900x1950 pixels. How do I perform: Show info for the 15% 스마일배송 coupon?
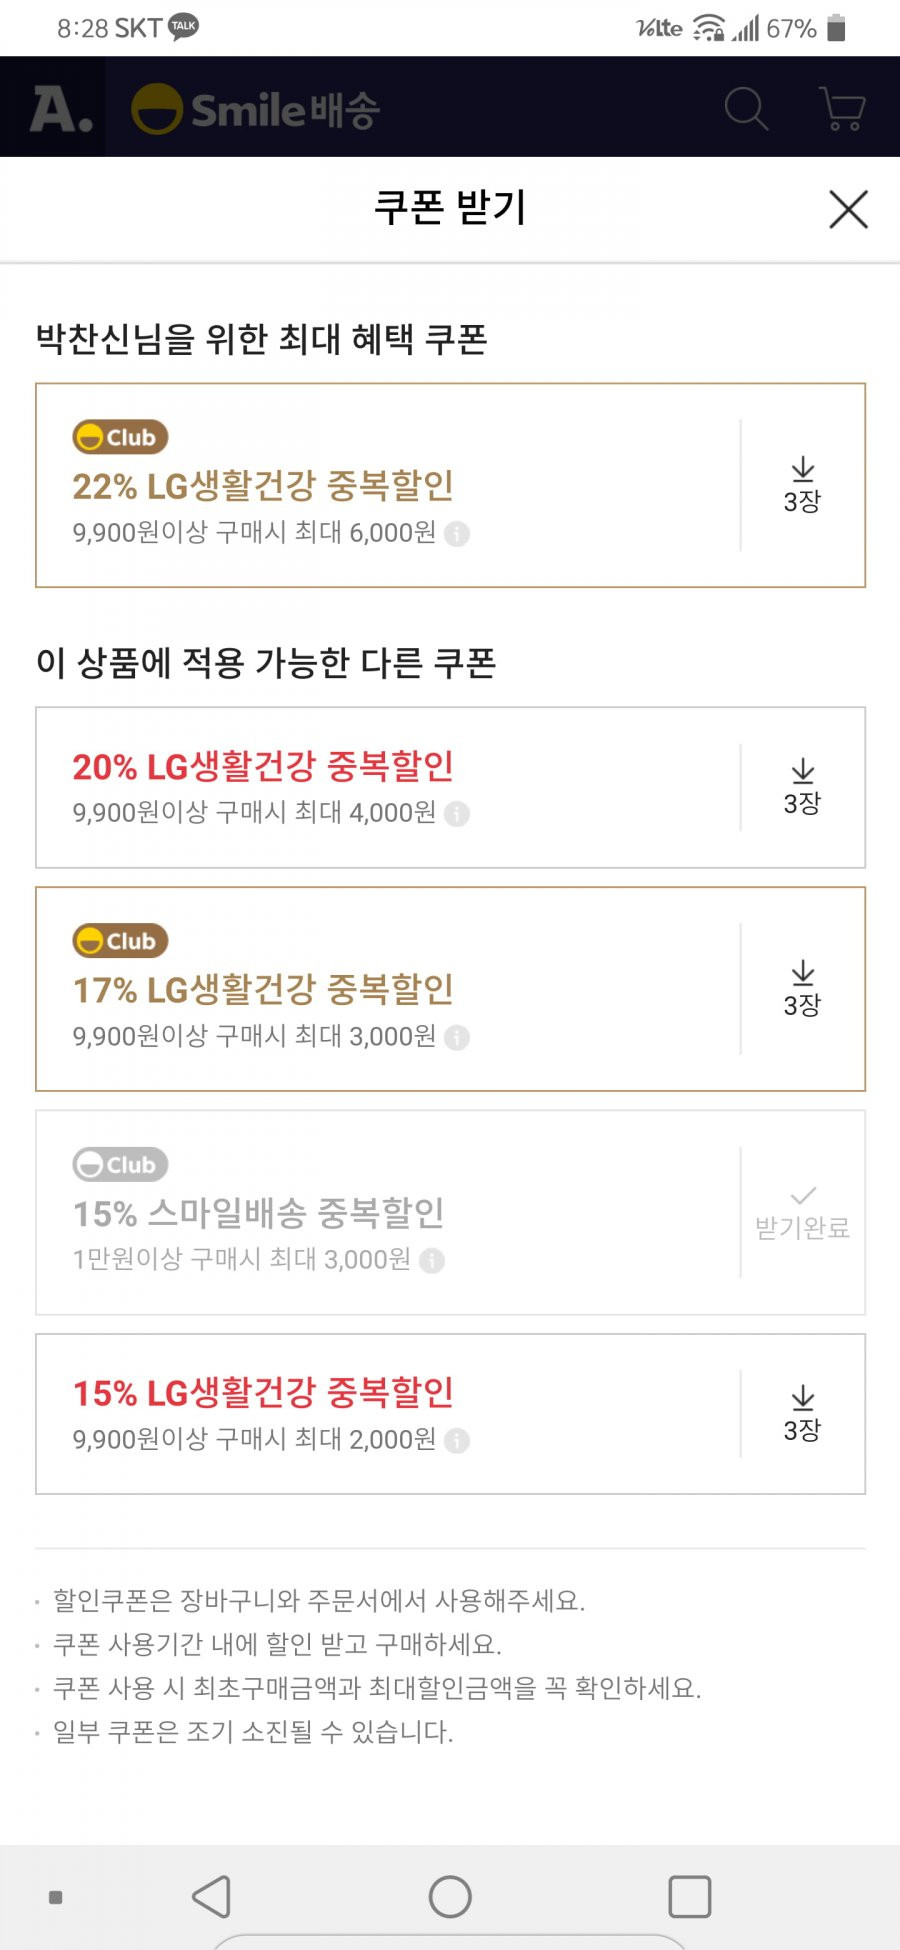tap(432, 1261)
